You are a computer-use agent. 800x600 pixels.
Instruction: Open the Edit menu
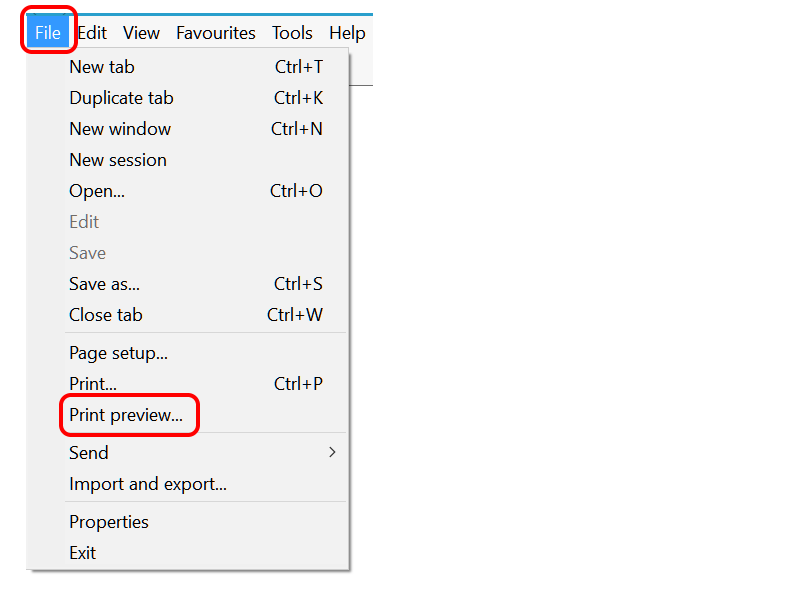click(92, 32)
